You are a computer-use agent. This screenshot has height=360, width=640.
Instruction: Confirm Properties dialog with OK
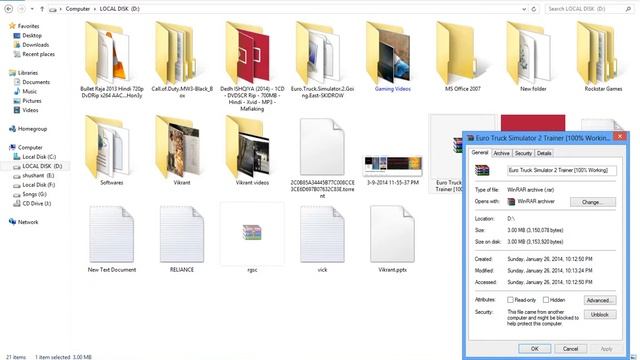(x=535, y=349)
